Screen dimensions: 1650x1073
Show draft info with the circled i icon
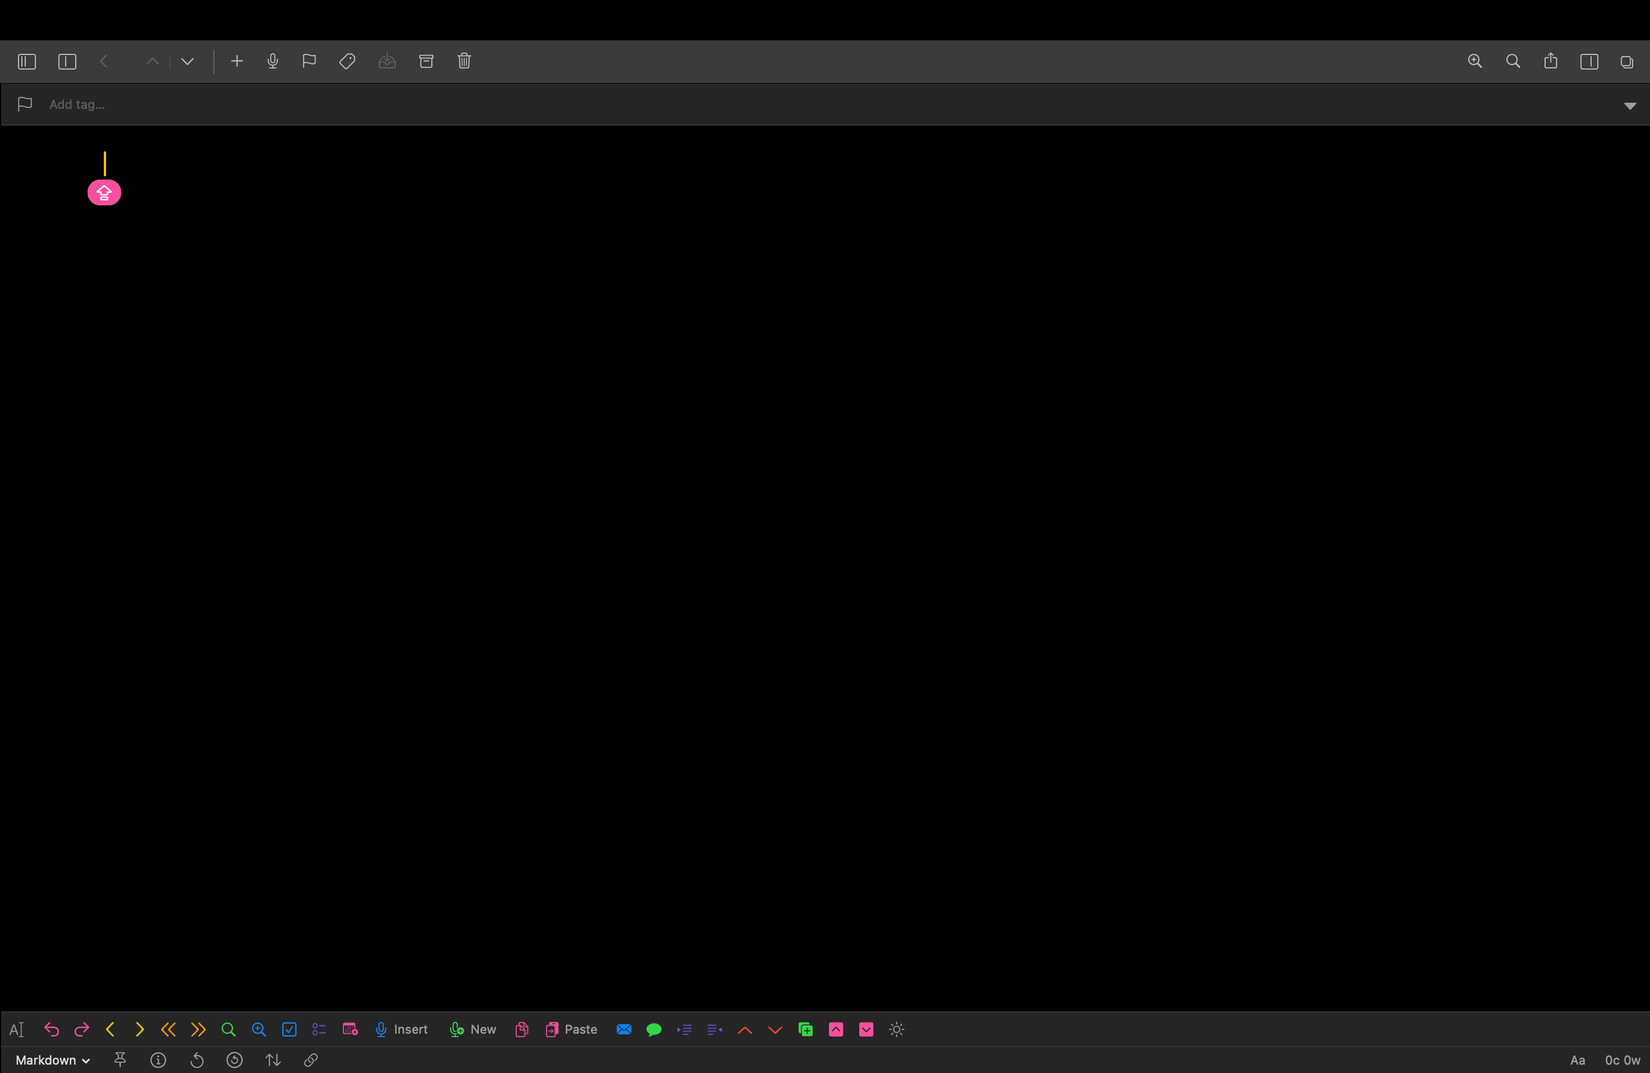coord(158,1060)
